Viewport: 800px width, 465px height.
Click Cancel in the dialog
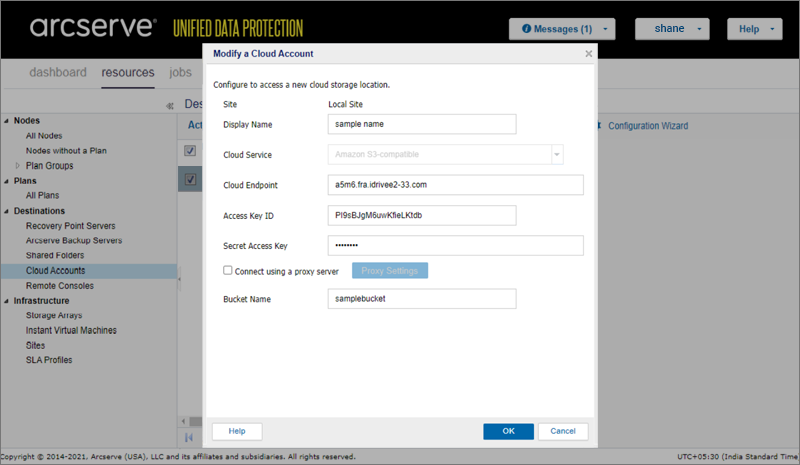point(563,431)
